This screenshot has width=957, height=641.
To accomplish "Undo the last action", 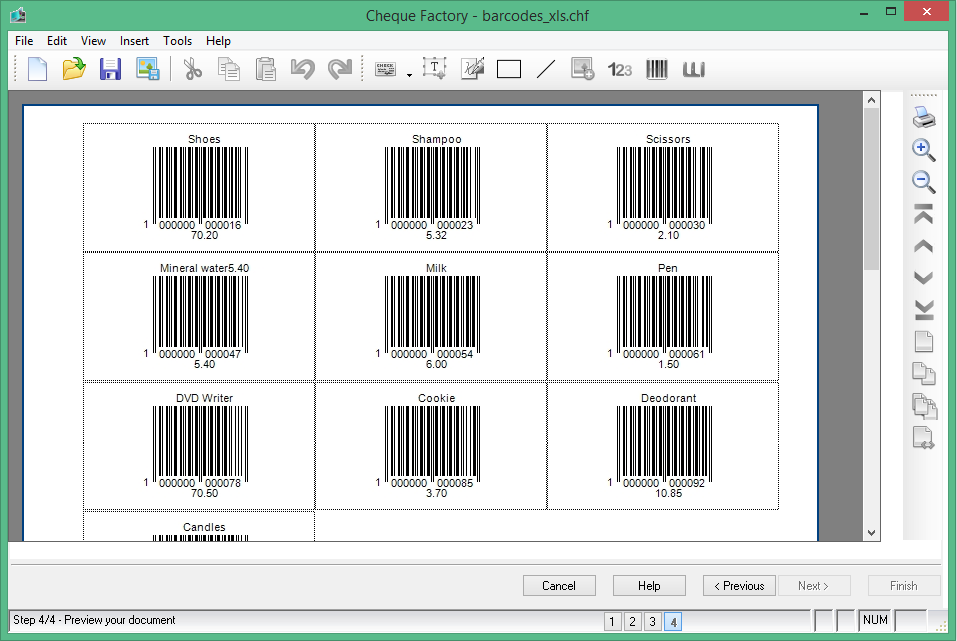I will click(303, 69).
